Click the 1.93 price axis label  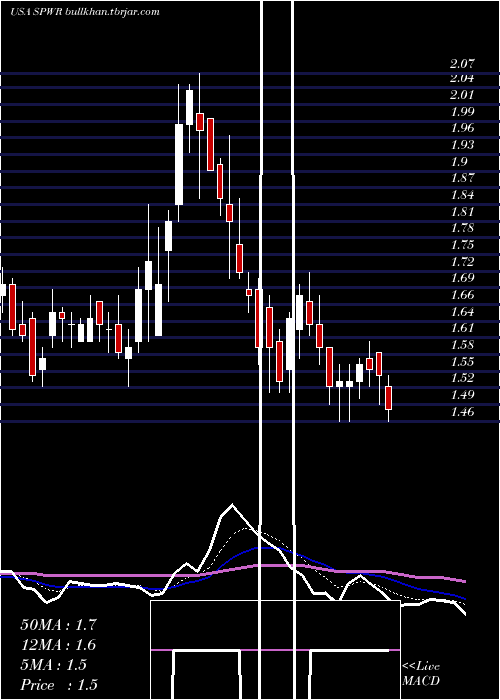point(462,145)
